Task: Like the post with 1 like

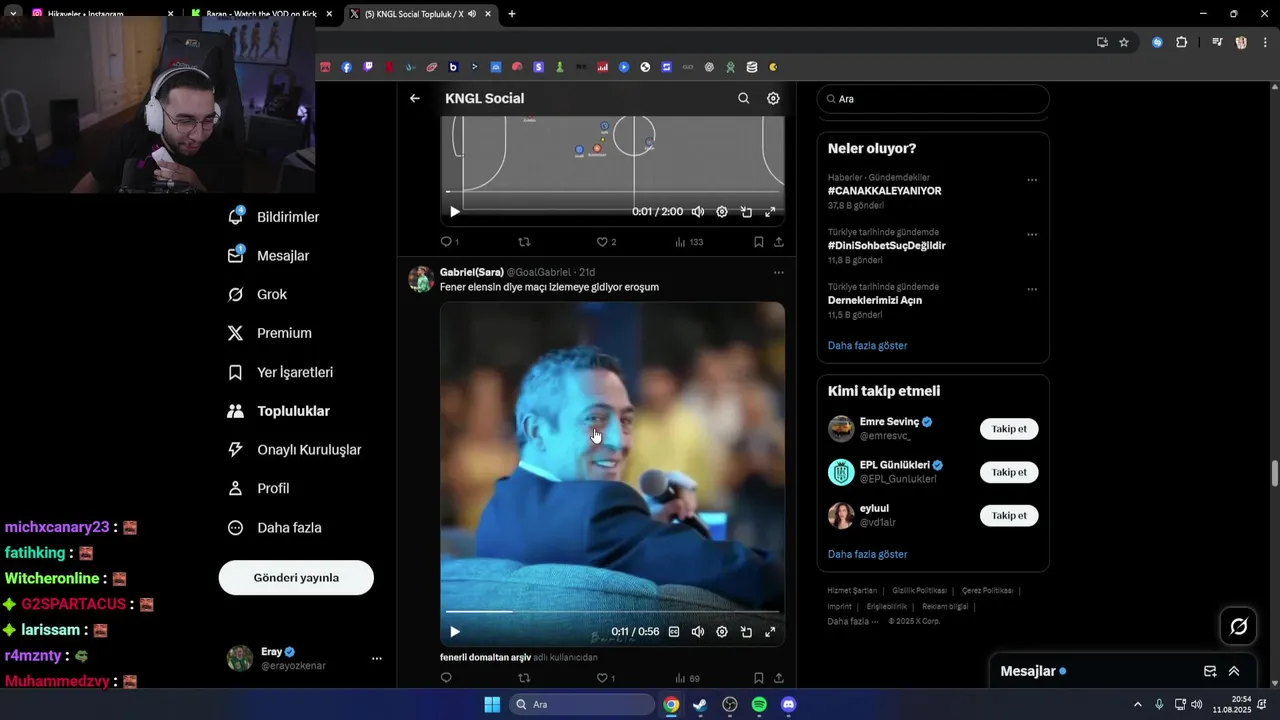Action: 606,678
